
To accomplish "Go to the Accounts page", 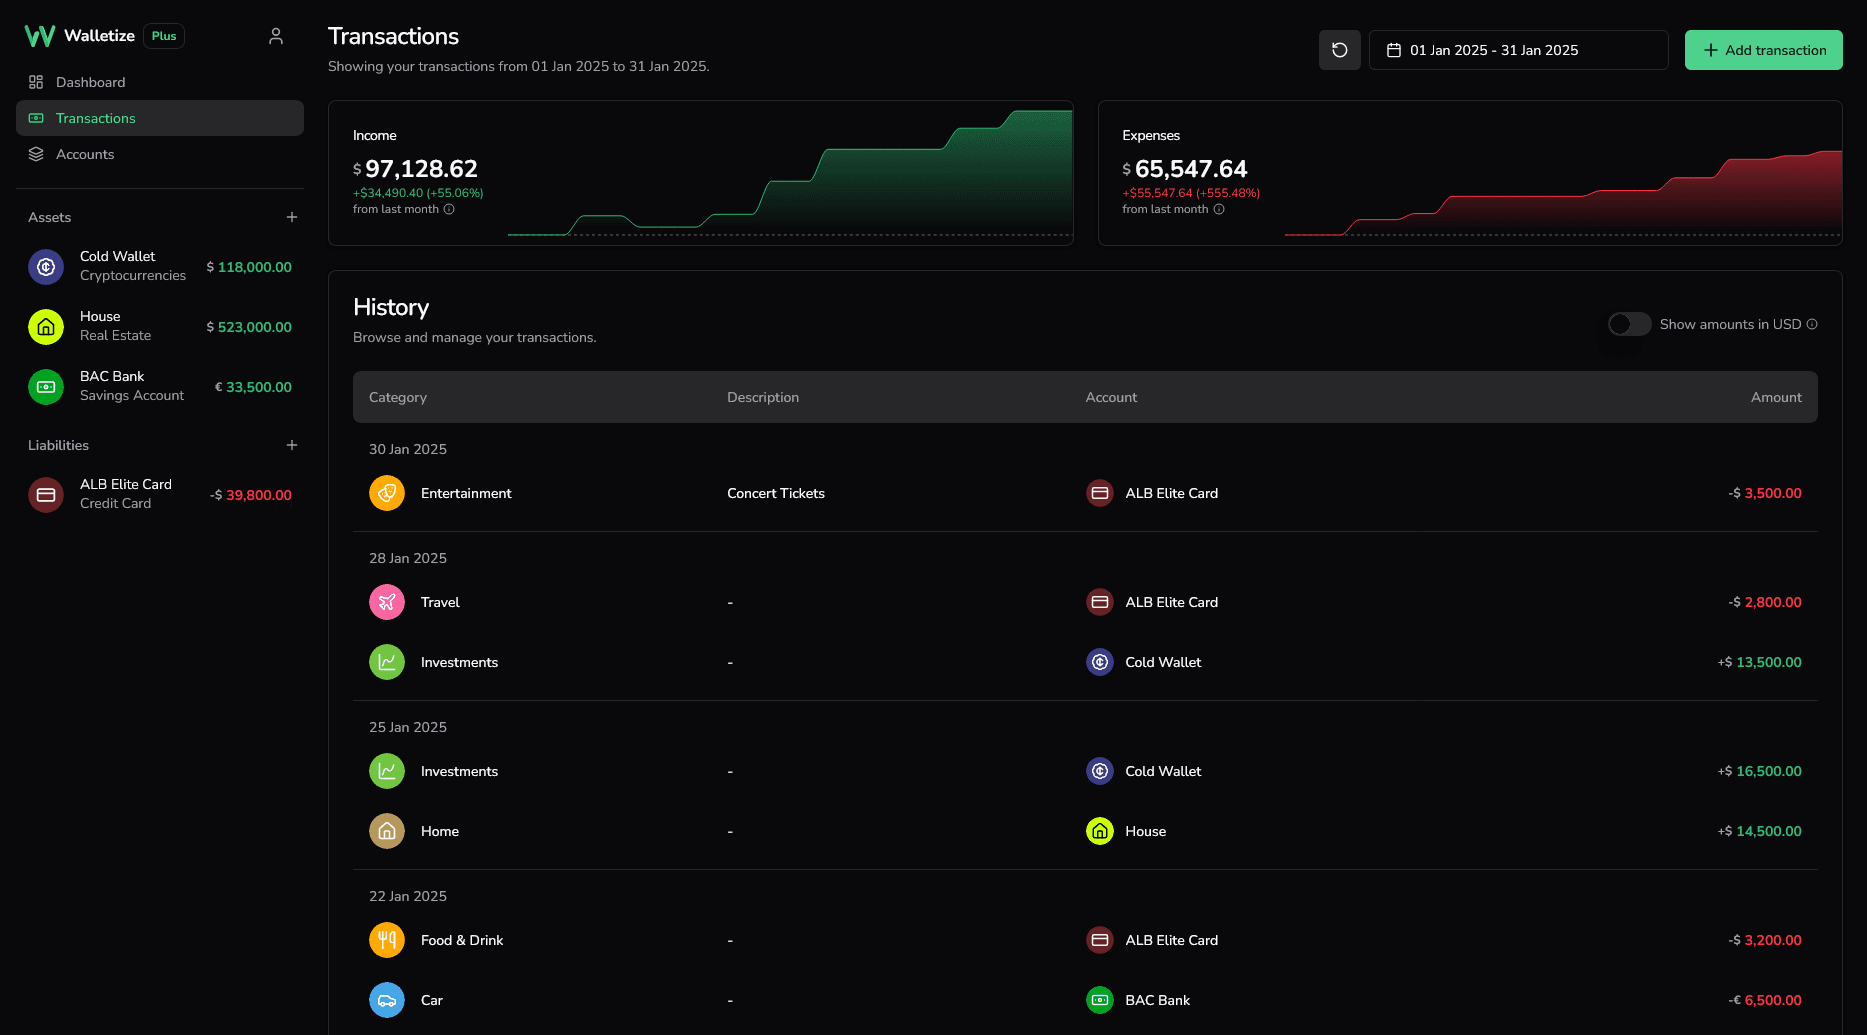I will (x=85, y=154).
